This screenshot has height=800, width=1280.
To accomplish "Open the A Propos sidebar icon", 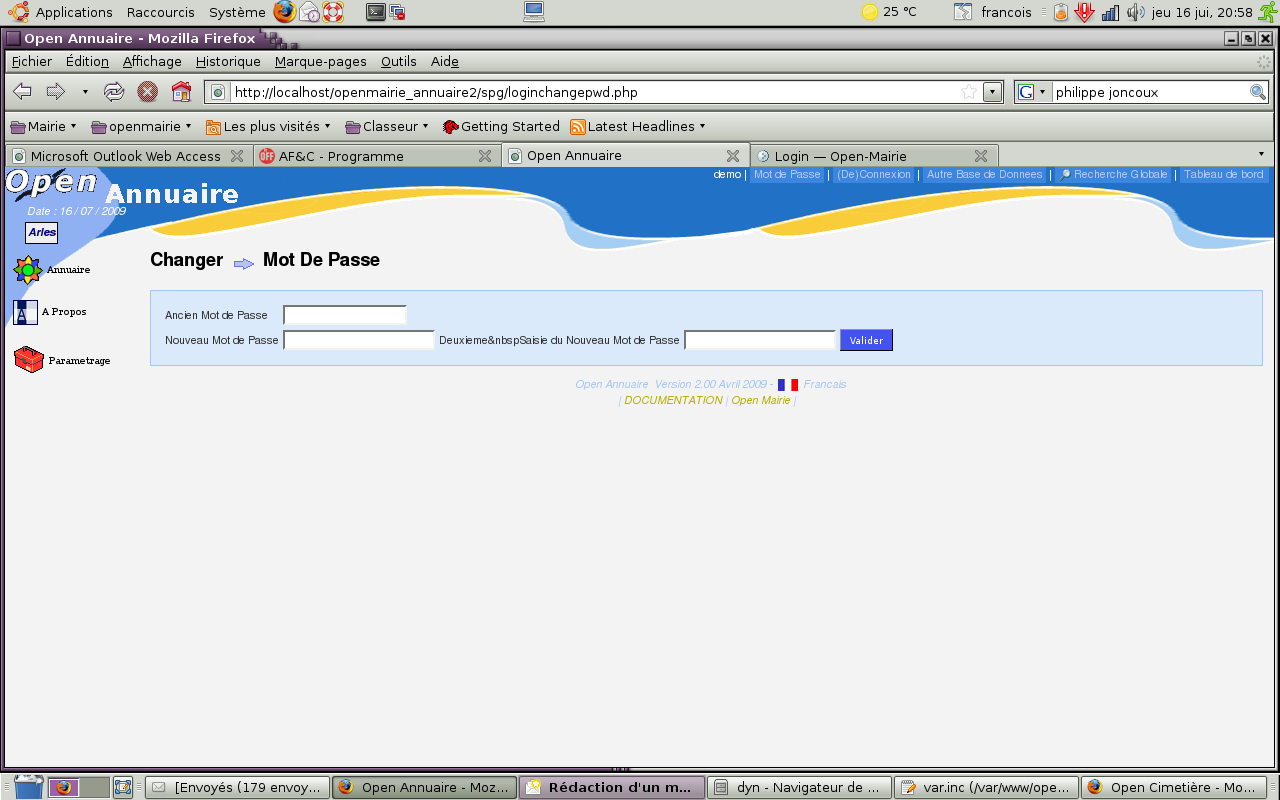I will [26, 312].
